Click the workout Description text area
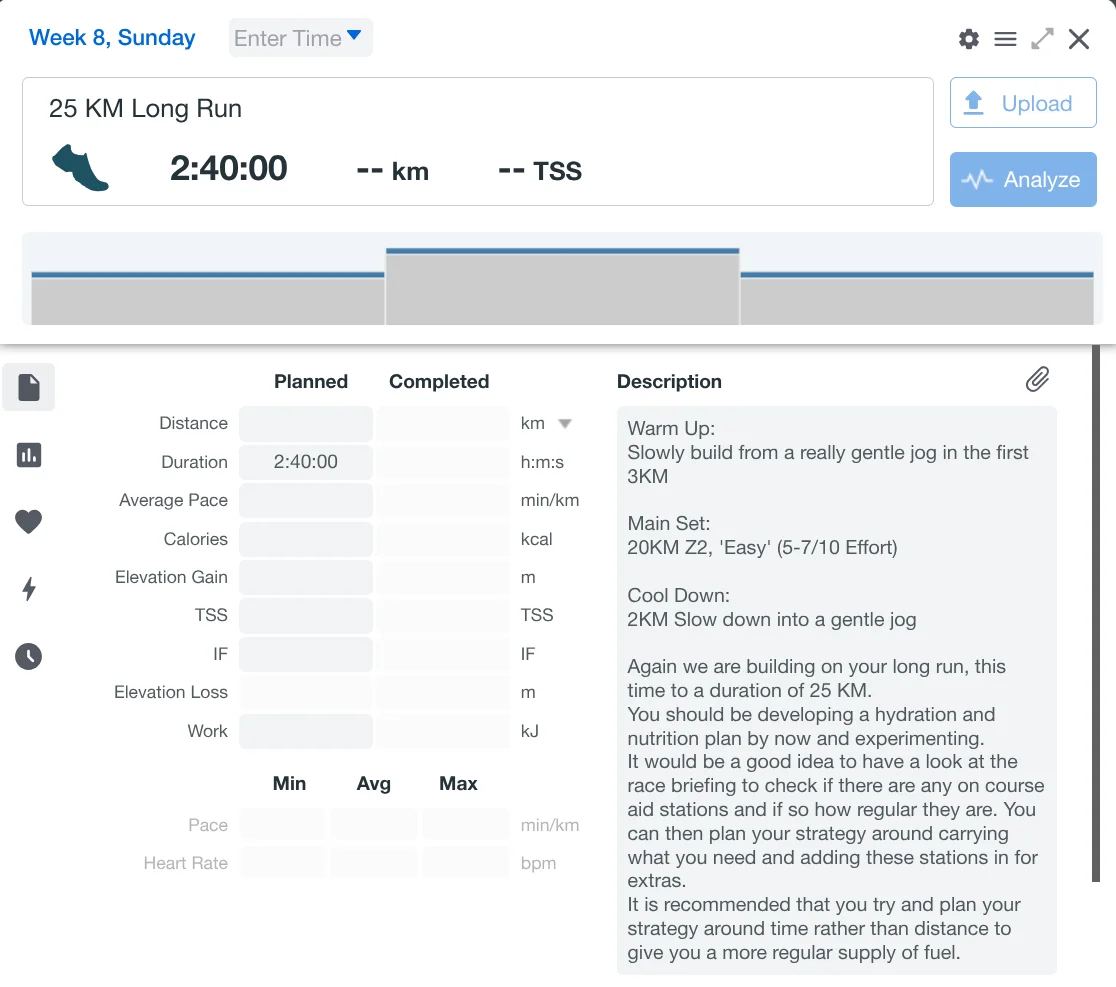This screenshot has width=1116, height=987. 836,690
